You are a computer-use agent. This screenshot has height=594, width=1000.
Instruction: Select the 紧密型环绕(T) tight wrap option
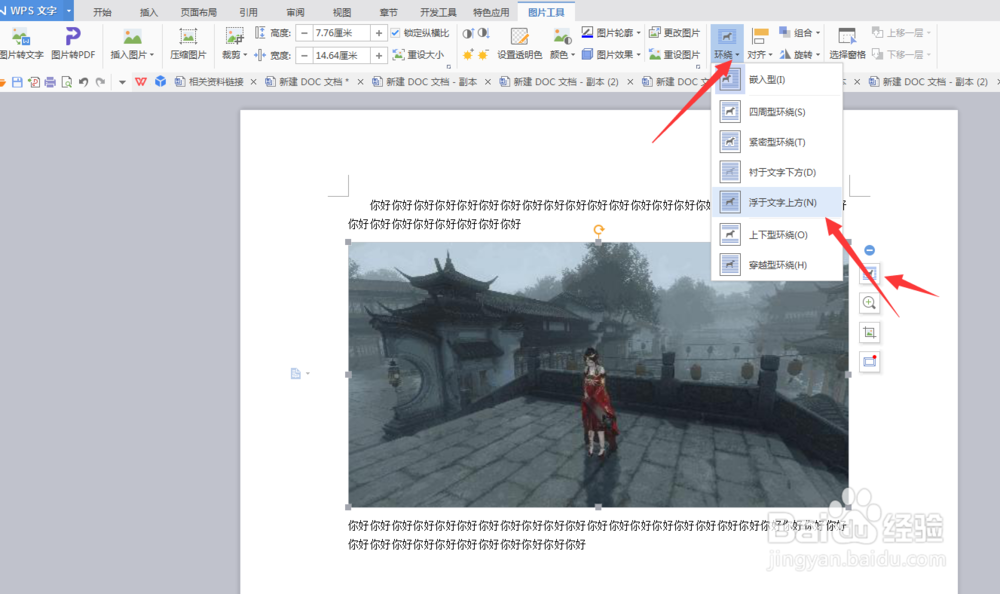[777, 142]
